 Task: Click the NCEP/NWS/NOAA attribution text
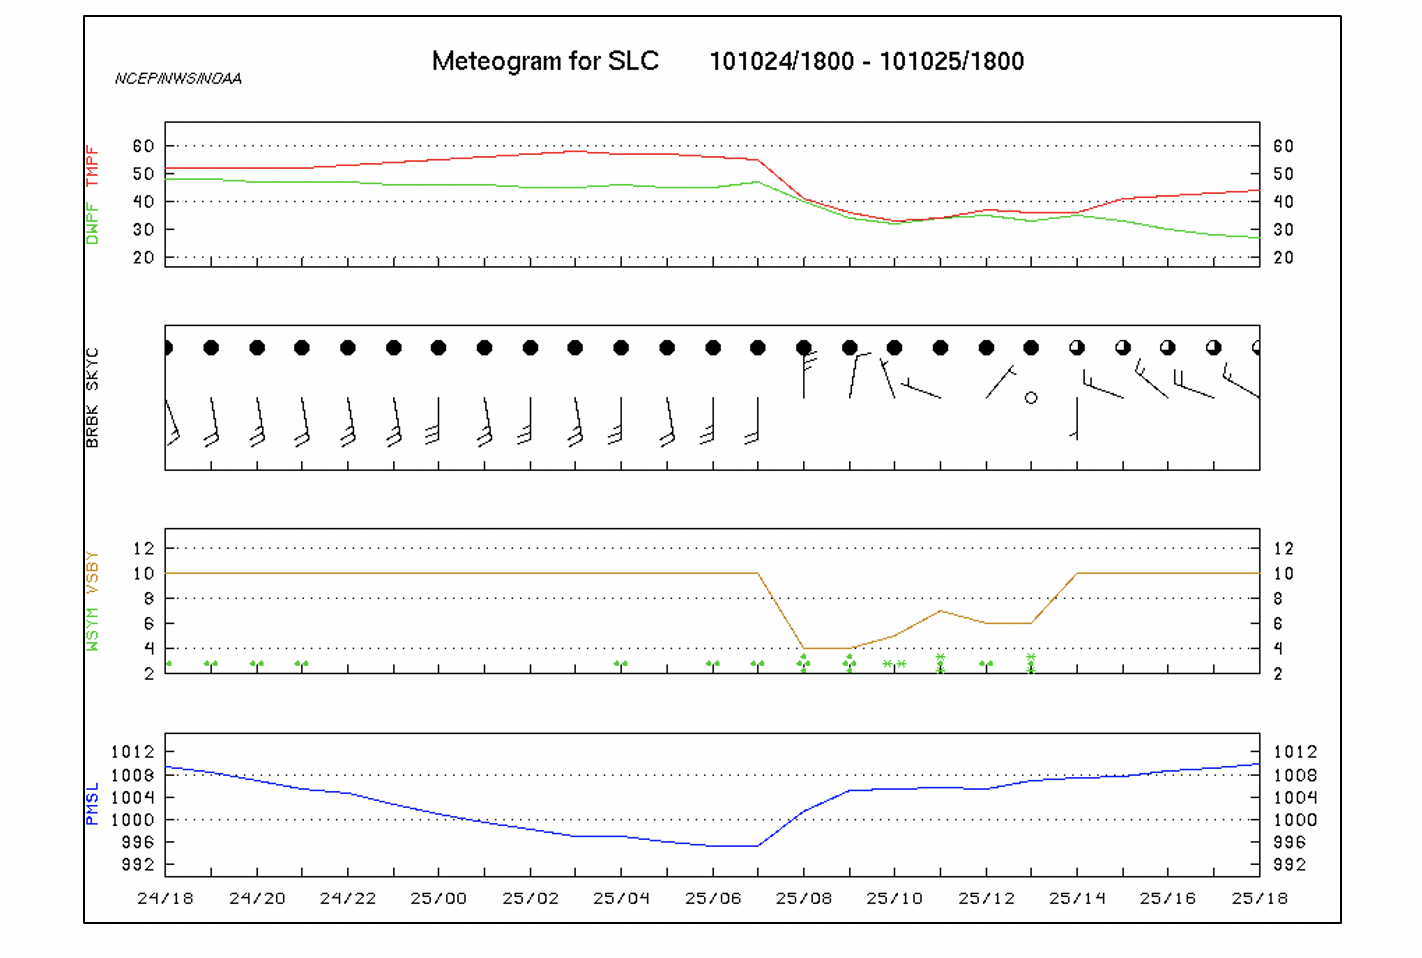[178, 76]
